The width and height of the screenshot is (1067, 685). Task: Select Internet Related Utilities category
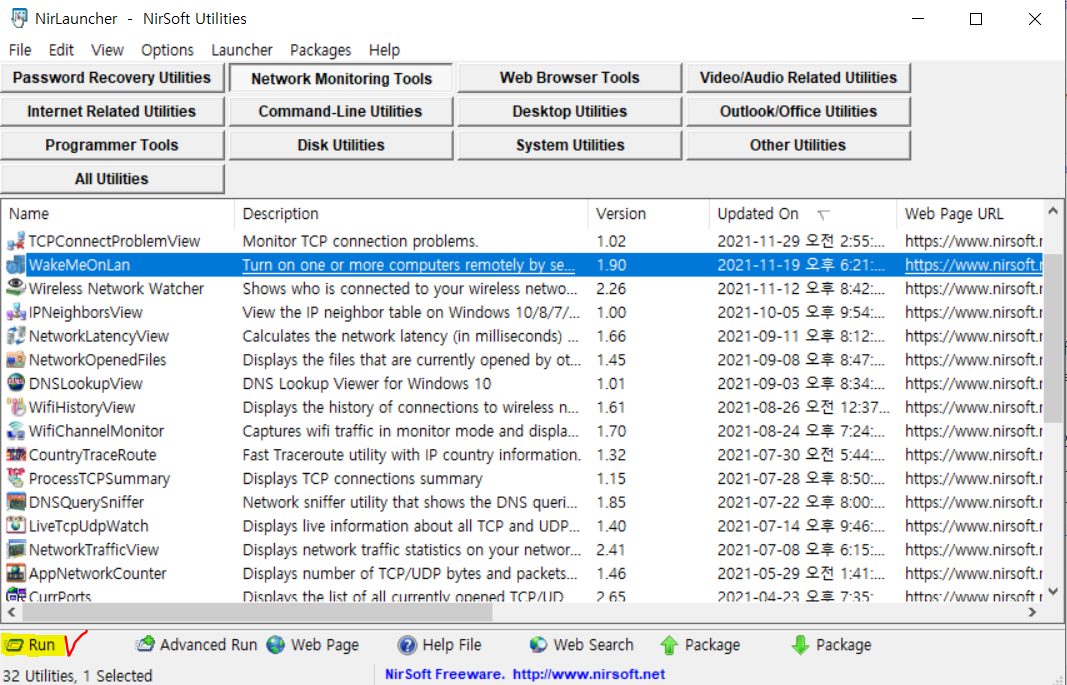tap(112, 112)
